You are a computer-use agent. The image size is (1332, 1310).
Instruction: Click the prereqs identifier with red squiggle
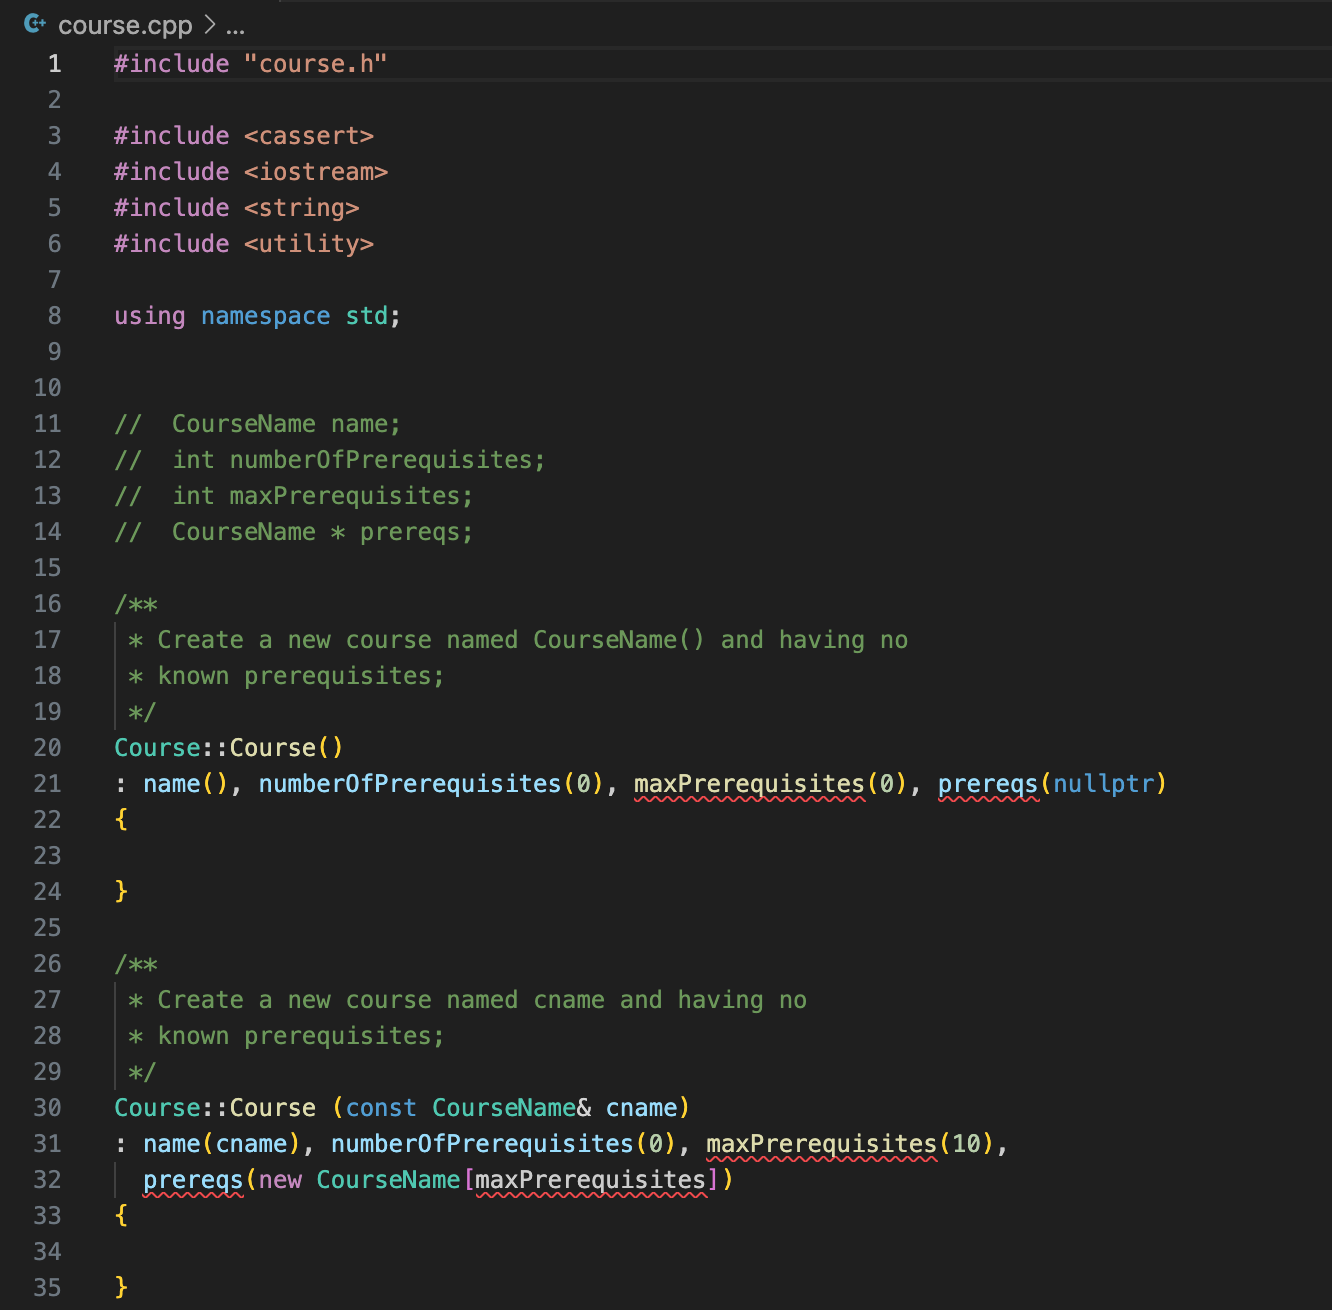point(988,784)
